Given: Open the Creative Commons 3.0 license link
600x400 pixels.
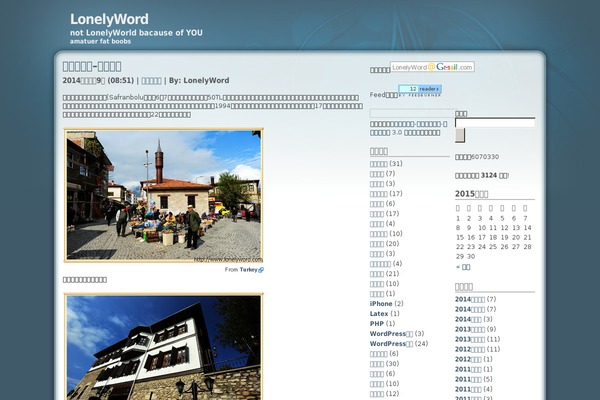Looking at the screenshot, I should pos(408,128).
